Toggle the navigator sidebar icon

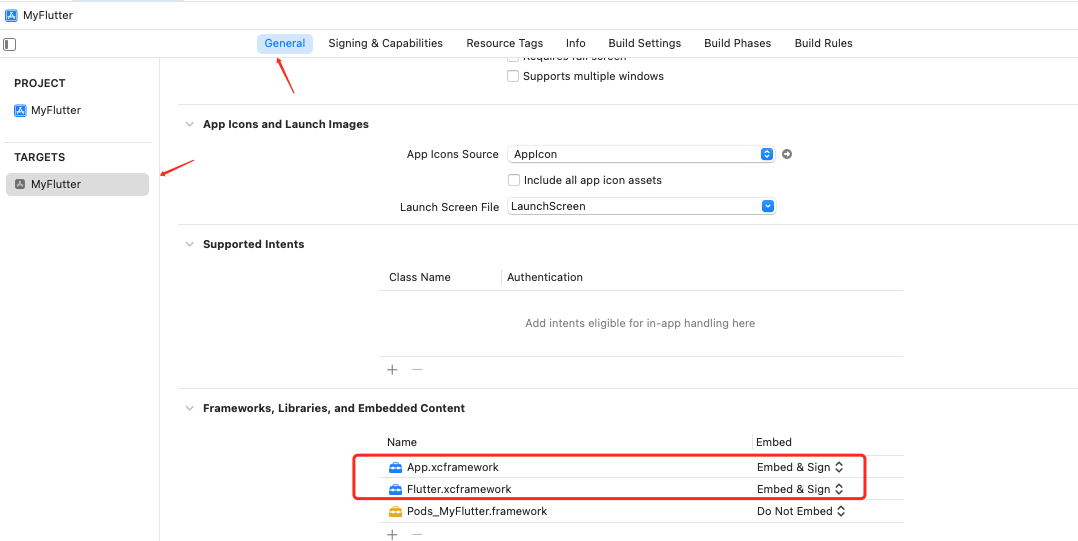click(x=10, y=44)
